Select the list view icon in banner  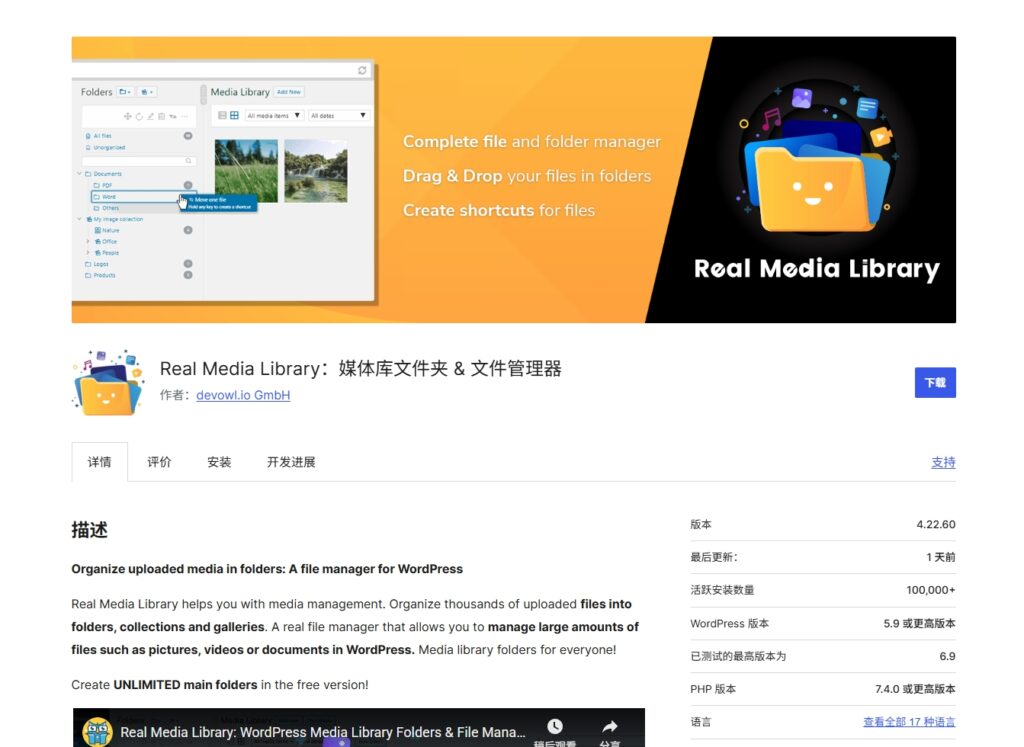pyautogui.click(x=222, y=116)
